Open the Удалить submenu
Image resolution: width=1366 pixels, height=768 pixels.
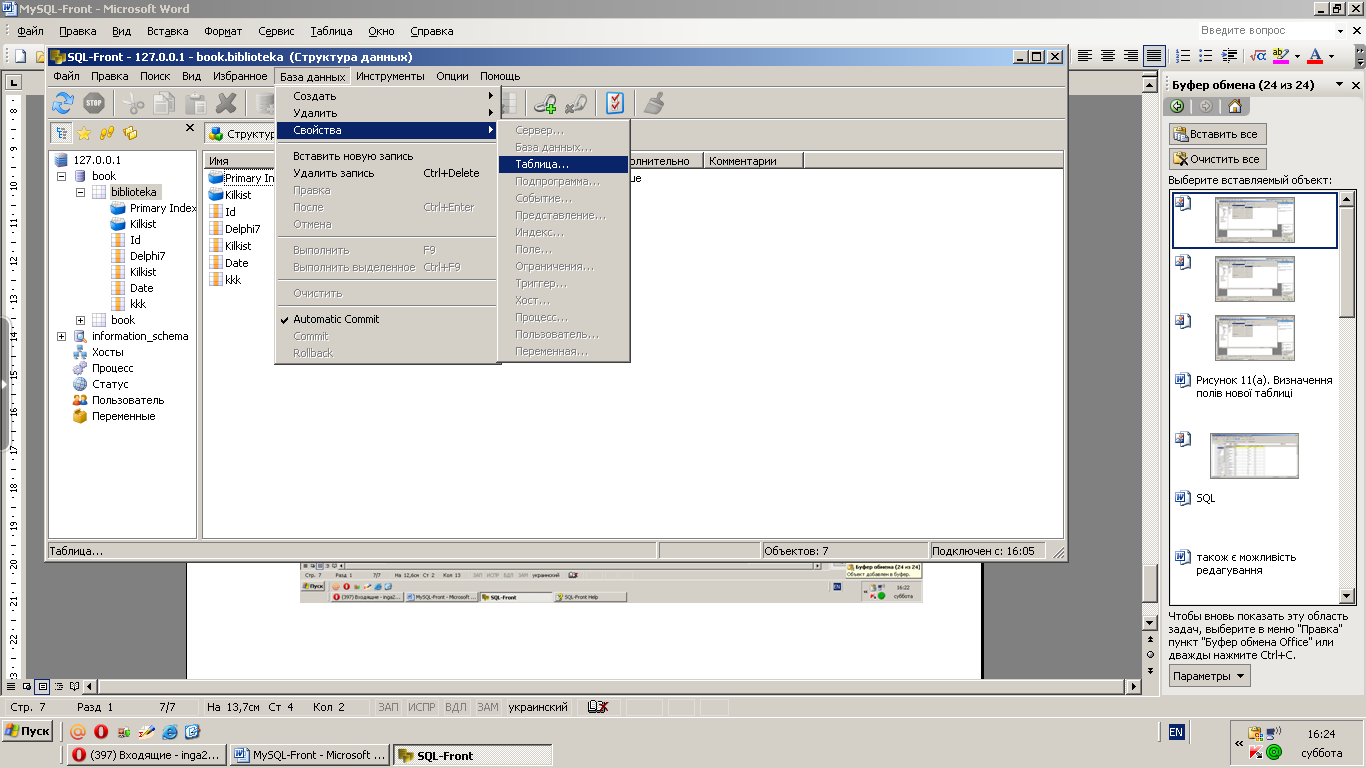[x=388, y=113]
